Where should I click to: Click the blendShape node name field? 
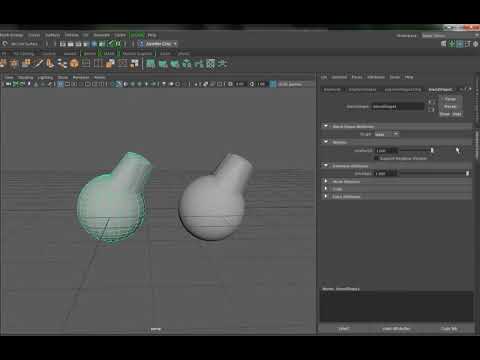point(398,107)
